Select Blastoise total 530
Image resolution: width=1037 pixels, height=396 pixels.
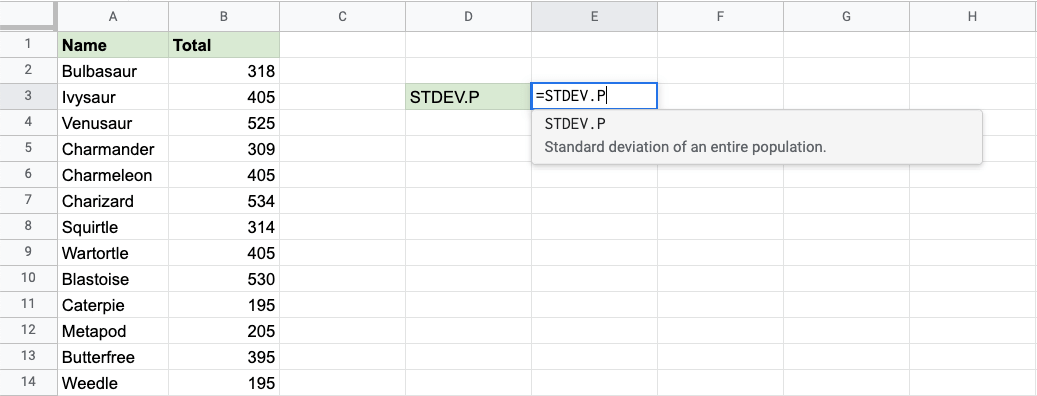(224, 279)
